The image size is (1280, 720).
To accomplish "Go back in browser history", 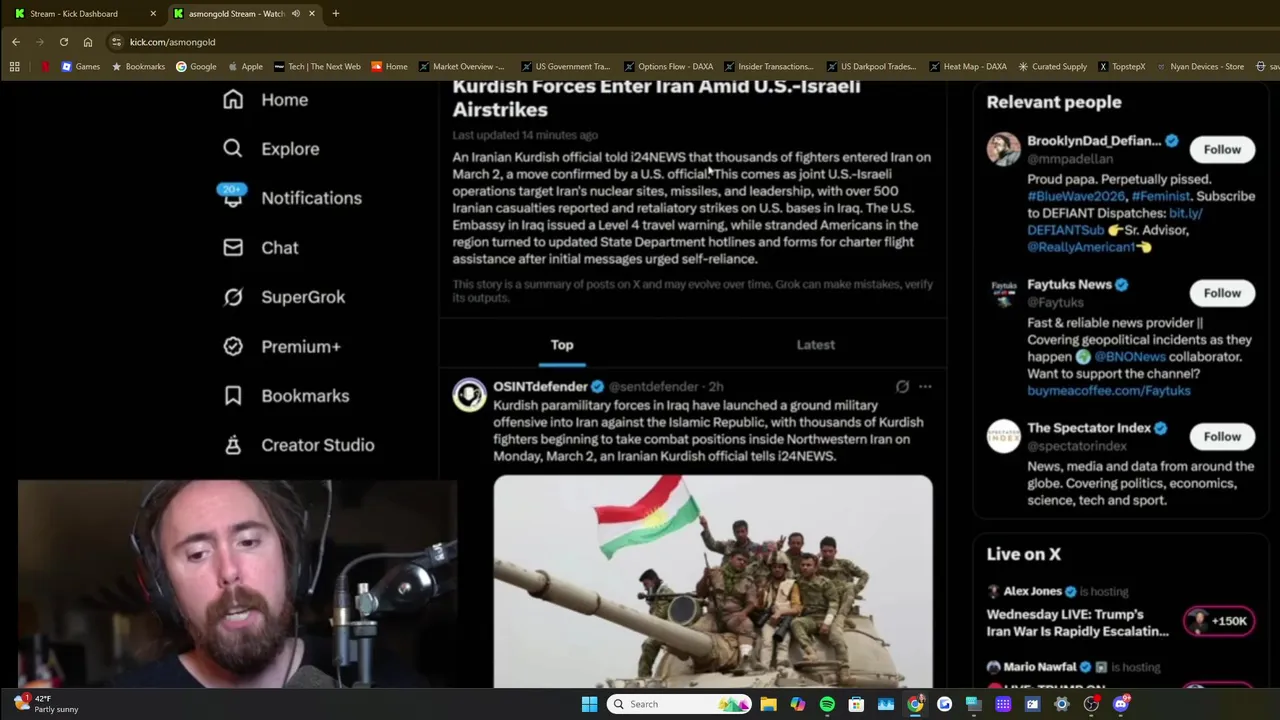I will coord(16,42).
